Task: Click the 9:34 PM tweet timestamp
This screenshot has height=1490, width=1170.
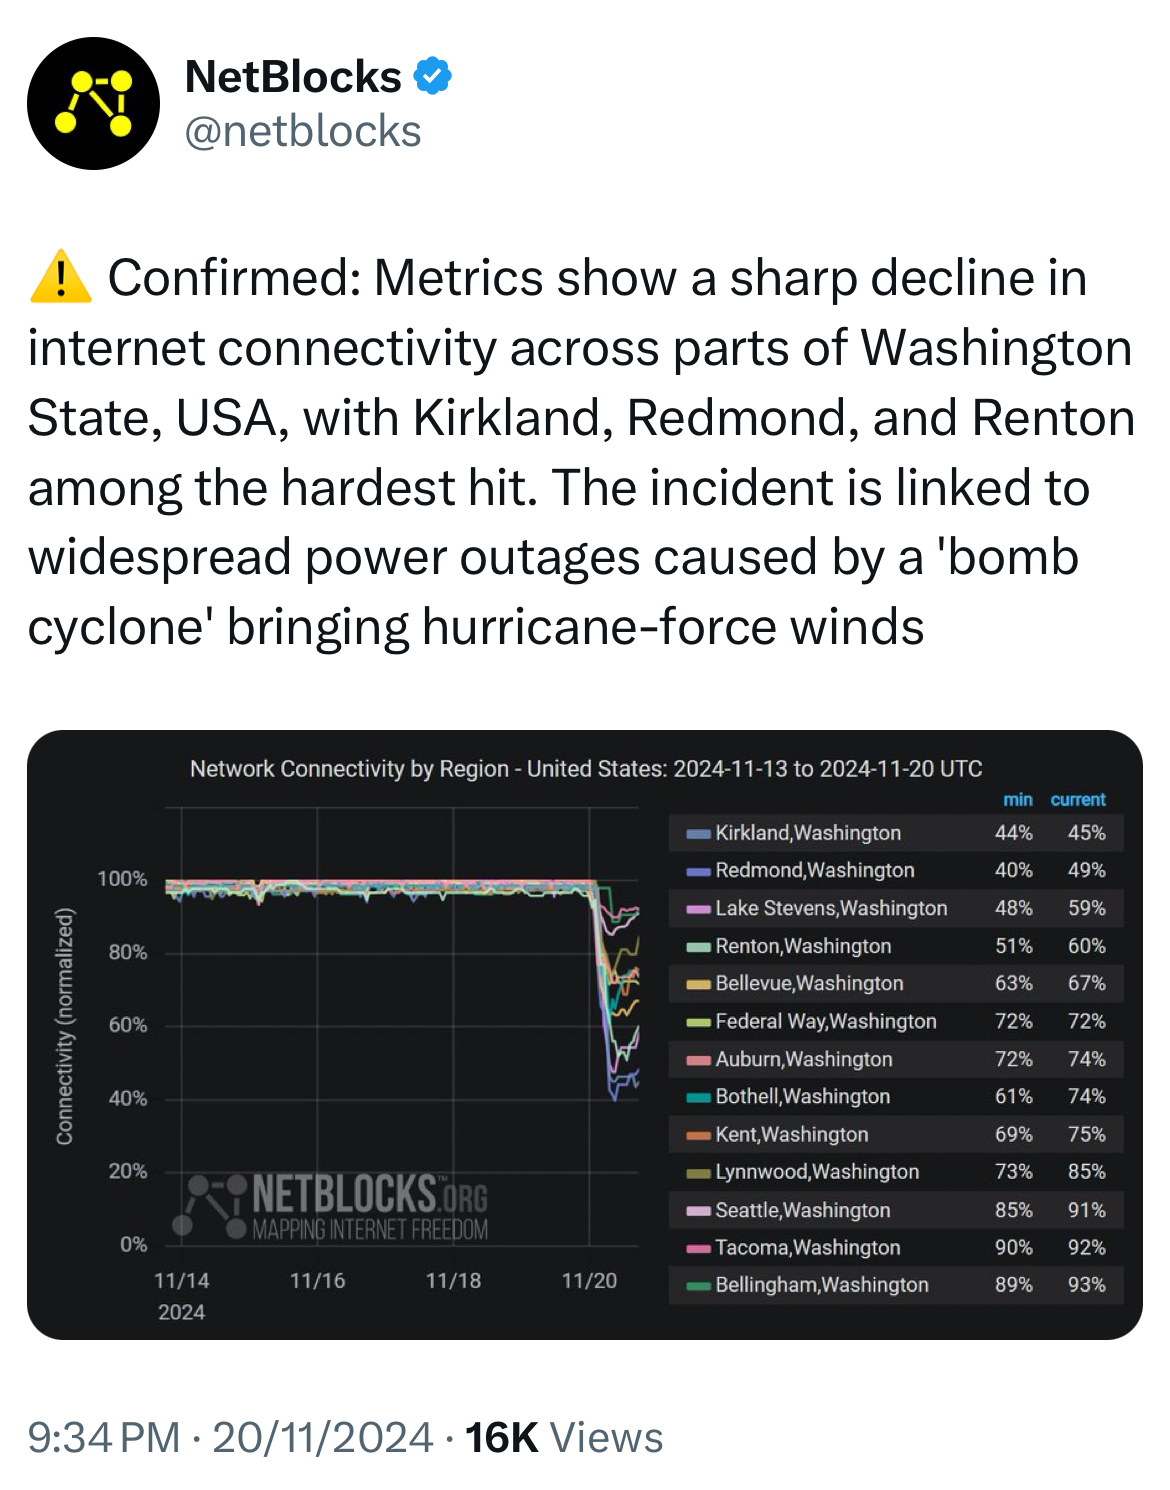Action: 104,1438
